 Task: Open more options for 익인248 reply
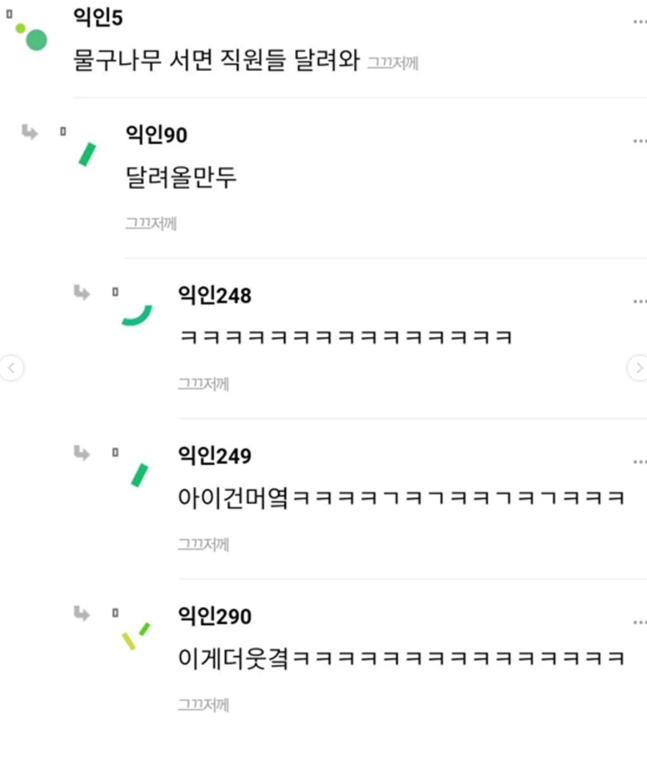tap(640, 301)
